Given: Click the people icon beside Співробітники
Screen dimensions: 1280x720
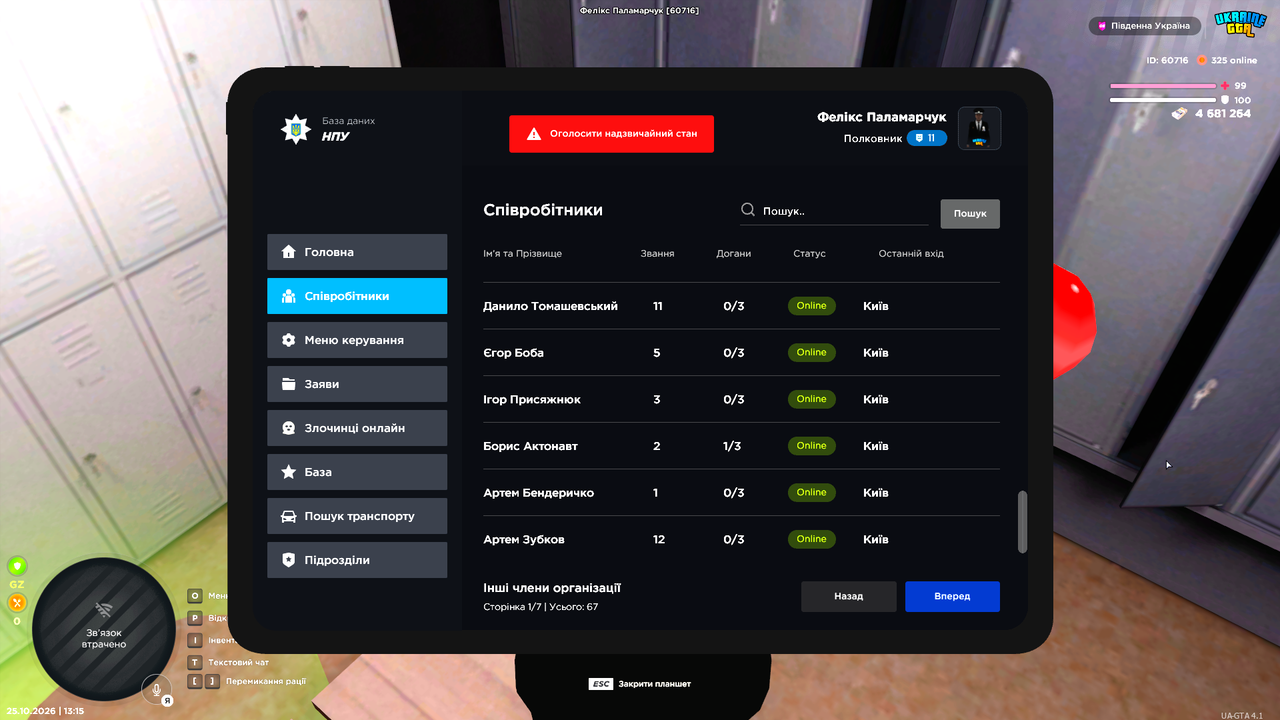Looking at the screenshot, I should (288, 296).
